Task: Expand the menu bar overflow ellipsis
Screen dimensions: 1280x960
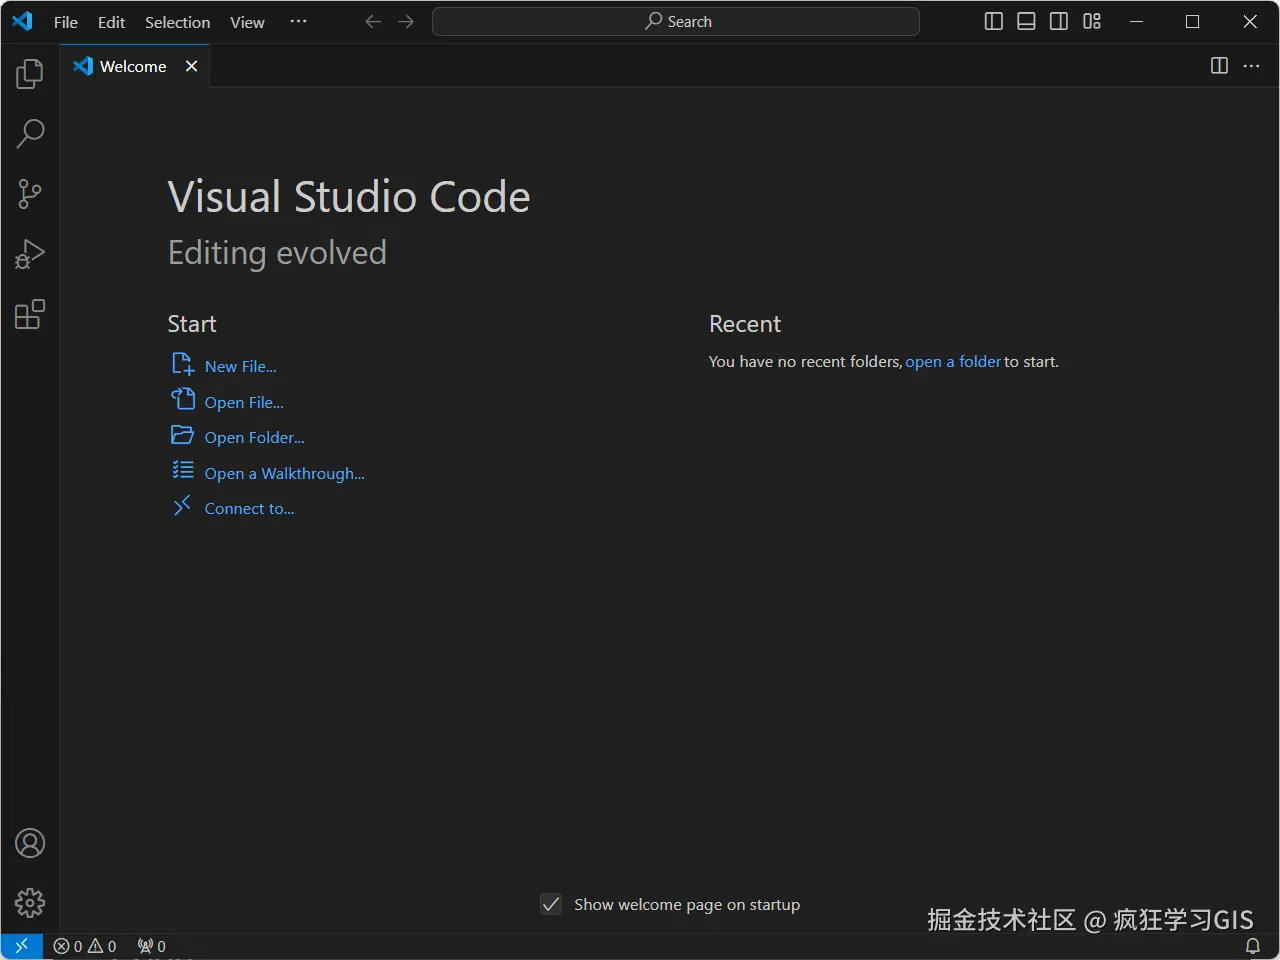Action: [298, 22]
